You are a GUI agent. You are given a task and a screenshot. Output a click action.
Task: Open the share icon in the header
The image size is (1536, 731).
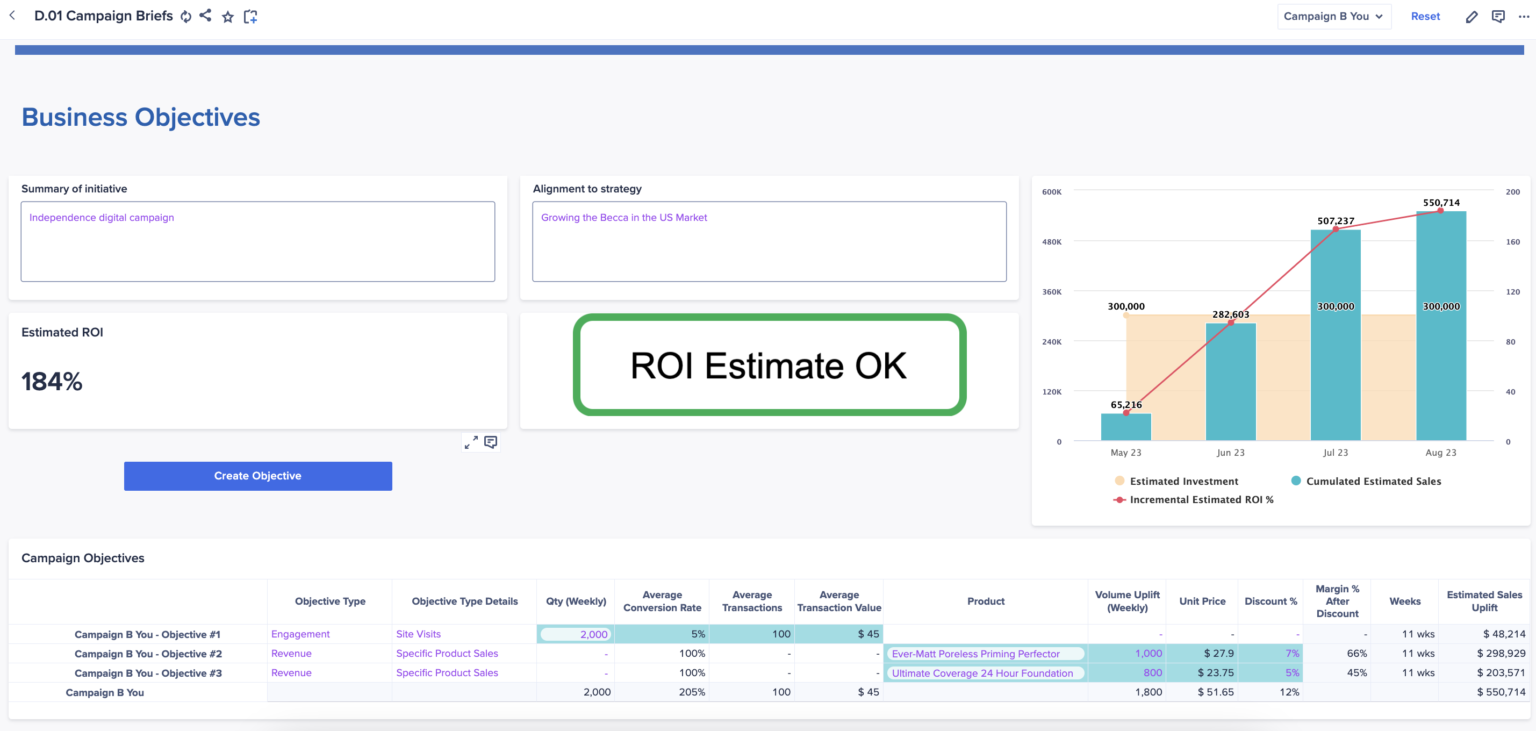click(205, 16)
